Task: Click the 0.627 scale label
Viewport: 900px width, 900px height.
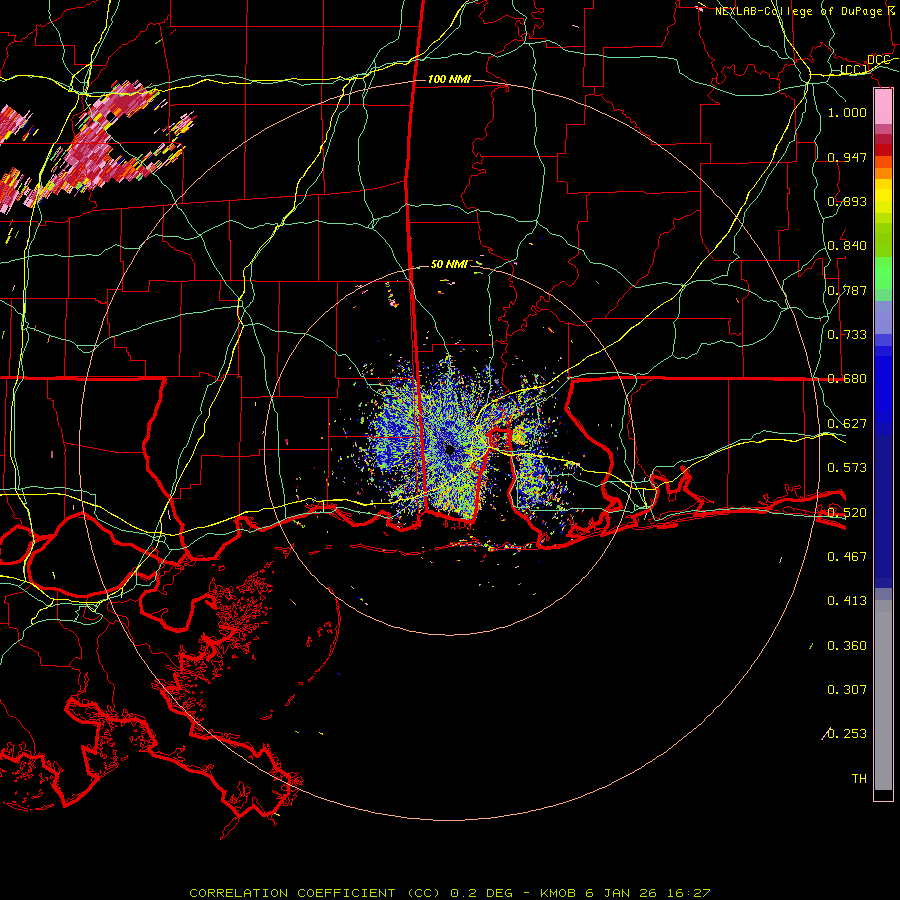Action: pos(847,424)
